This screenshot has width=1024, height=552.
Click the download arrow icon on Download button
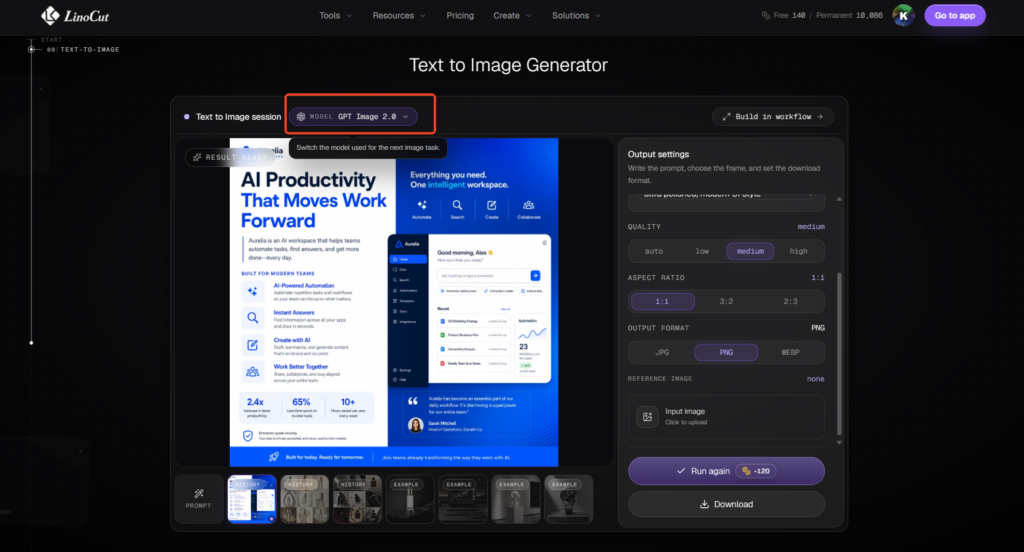(704, 504)
